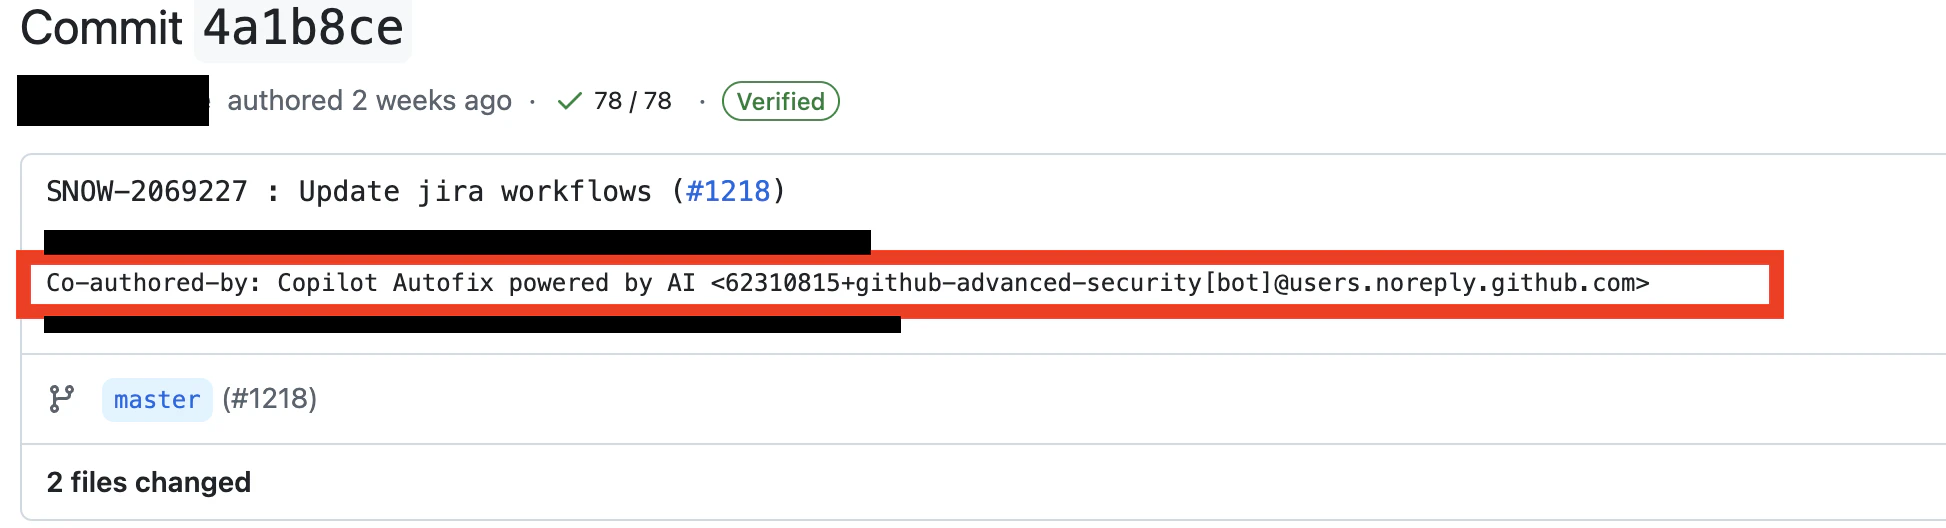Open the Verified signature badge
Image resolution: width=1946 pixels, height=528 pixels.
780,101
